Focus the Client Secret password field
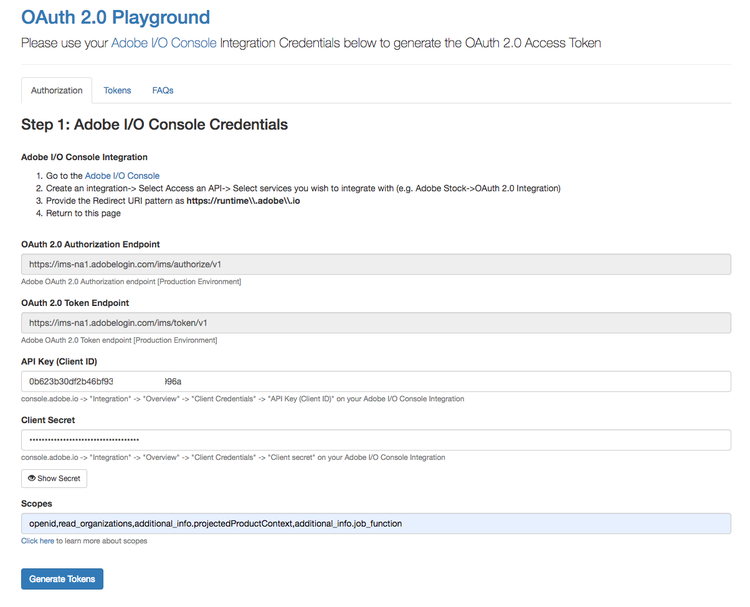This screenshot has width=750, height=607. [376, 440]
